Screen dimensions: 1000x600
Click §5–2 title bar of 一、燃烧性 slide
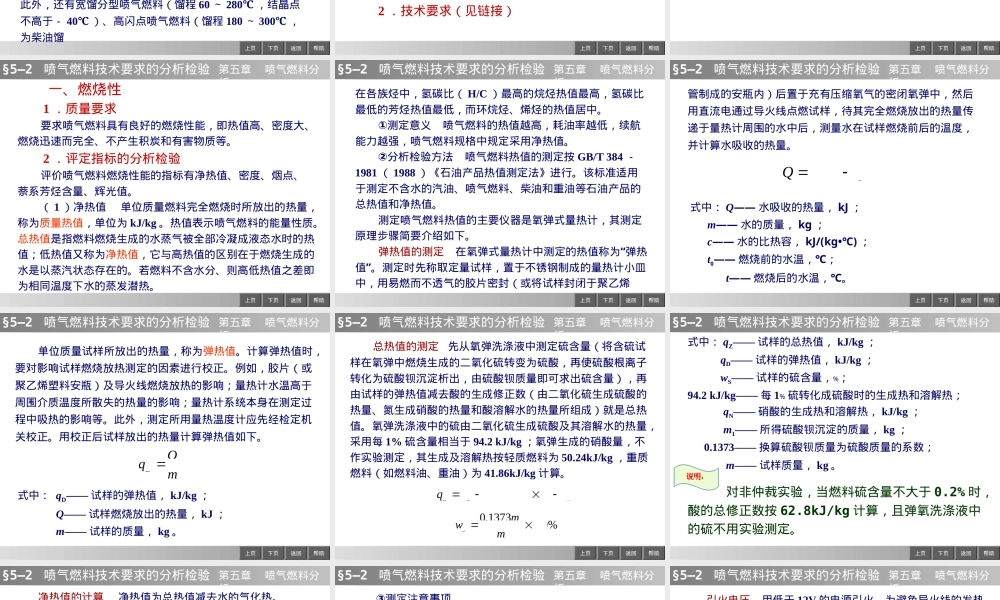[x=165, y=69]
